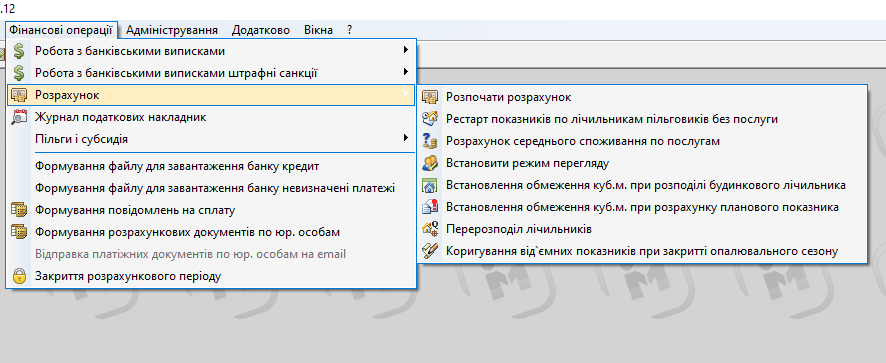Click the calculator icon beside Розрахунок
Viewport: 886px width, 363px height.
19,95
